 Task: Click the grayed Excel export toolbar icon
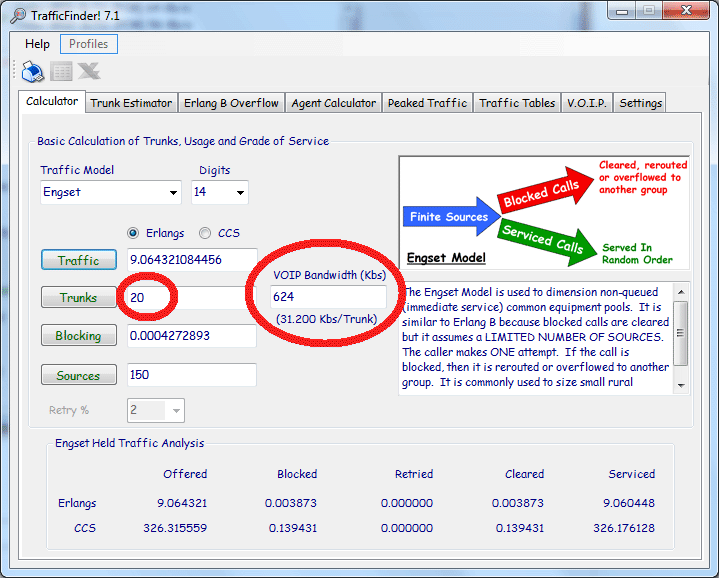click(89, 72)
